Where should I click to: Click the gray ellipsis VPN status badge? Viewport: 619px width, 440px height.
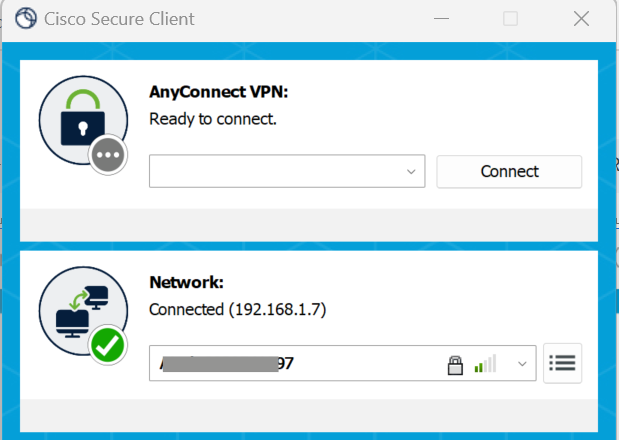point(107,157)
